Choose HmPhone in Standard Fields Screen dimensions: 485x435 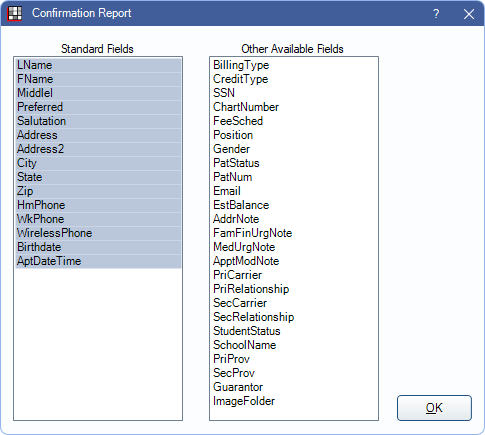point(98,205)
